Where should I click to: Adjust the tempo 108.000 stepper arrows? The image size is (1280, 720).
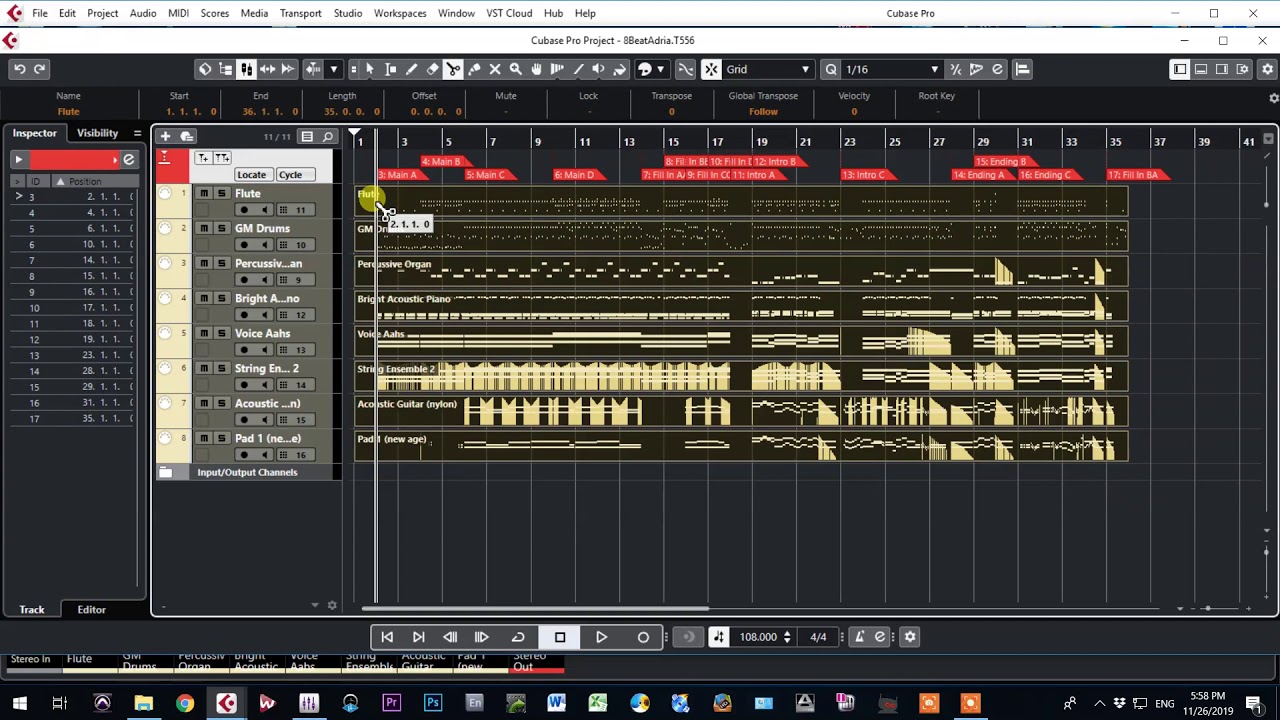pos(787,637)
